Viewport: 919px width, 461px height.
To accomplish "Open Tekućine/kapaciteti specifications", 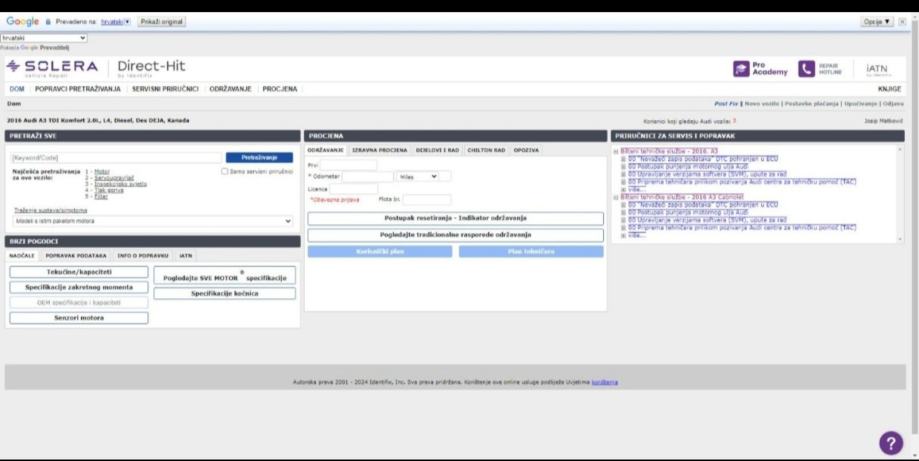I will (79, 272).
